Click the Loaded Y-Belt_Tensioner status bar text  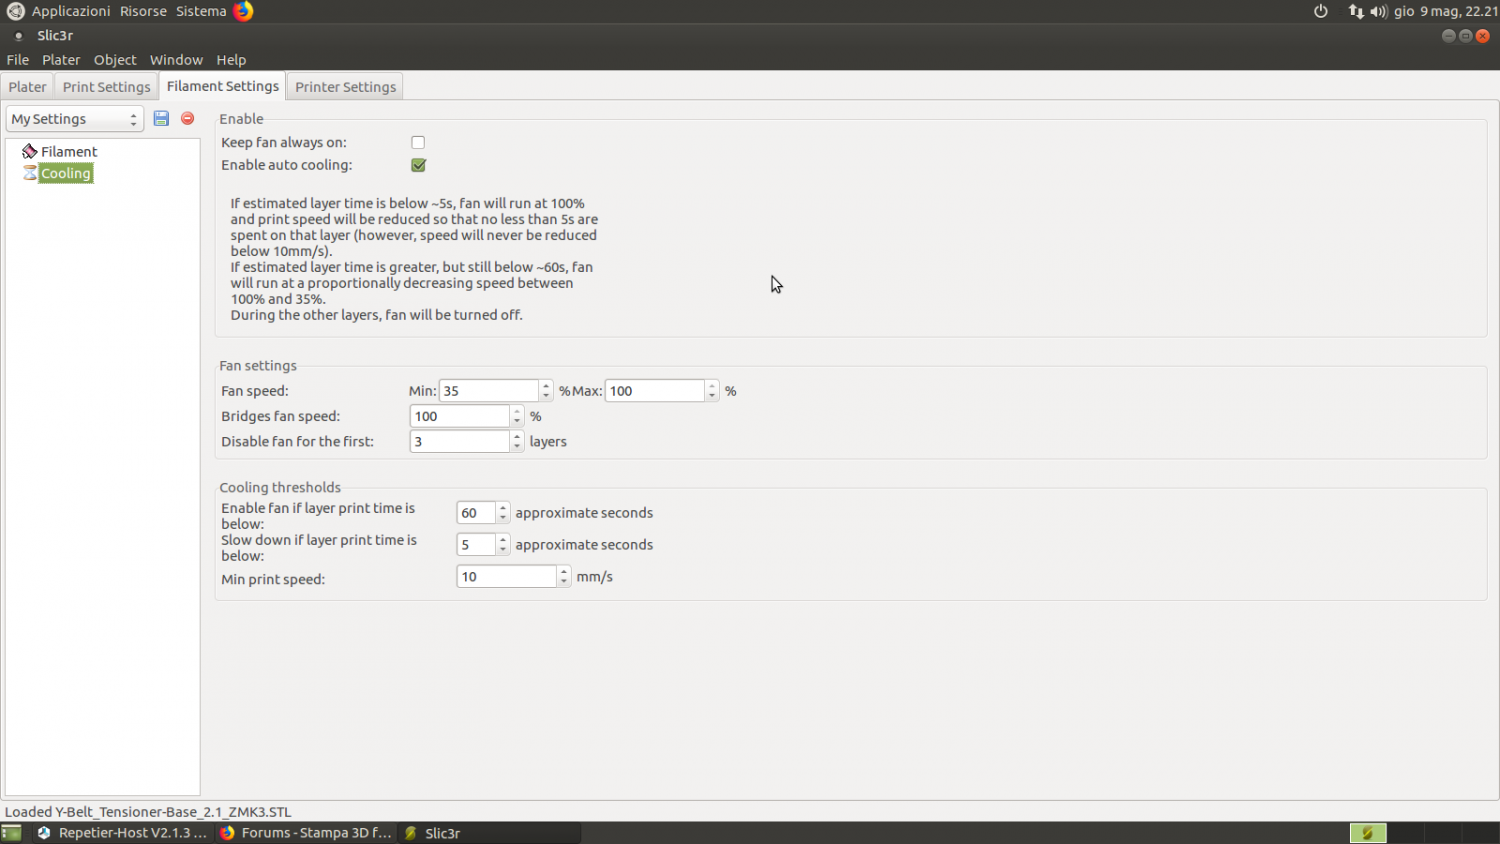[148, 812]
